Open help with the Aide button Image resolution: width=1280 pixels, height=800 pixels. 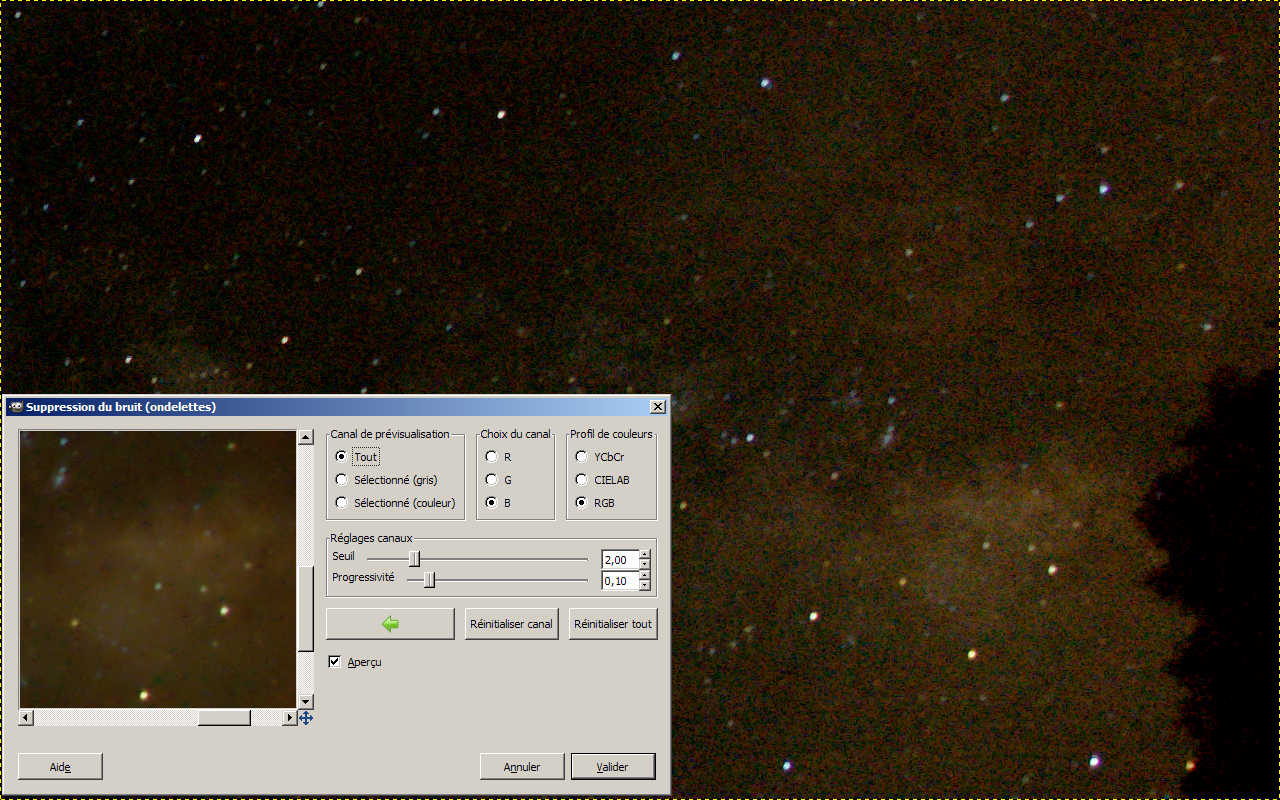(60, 767)
